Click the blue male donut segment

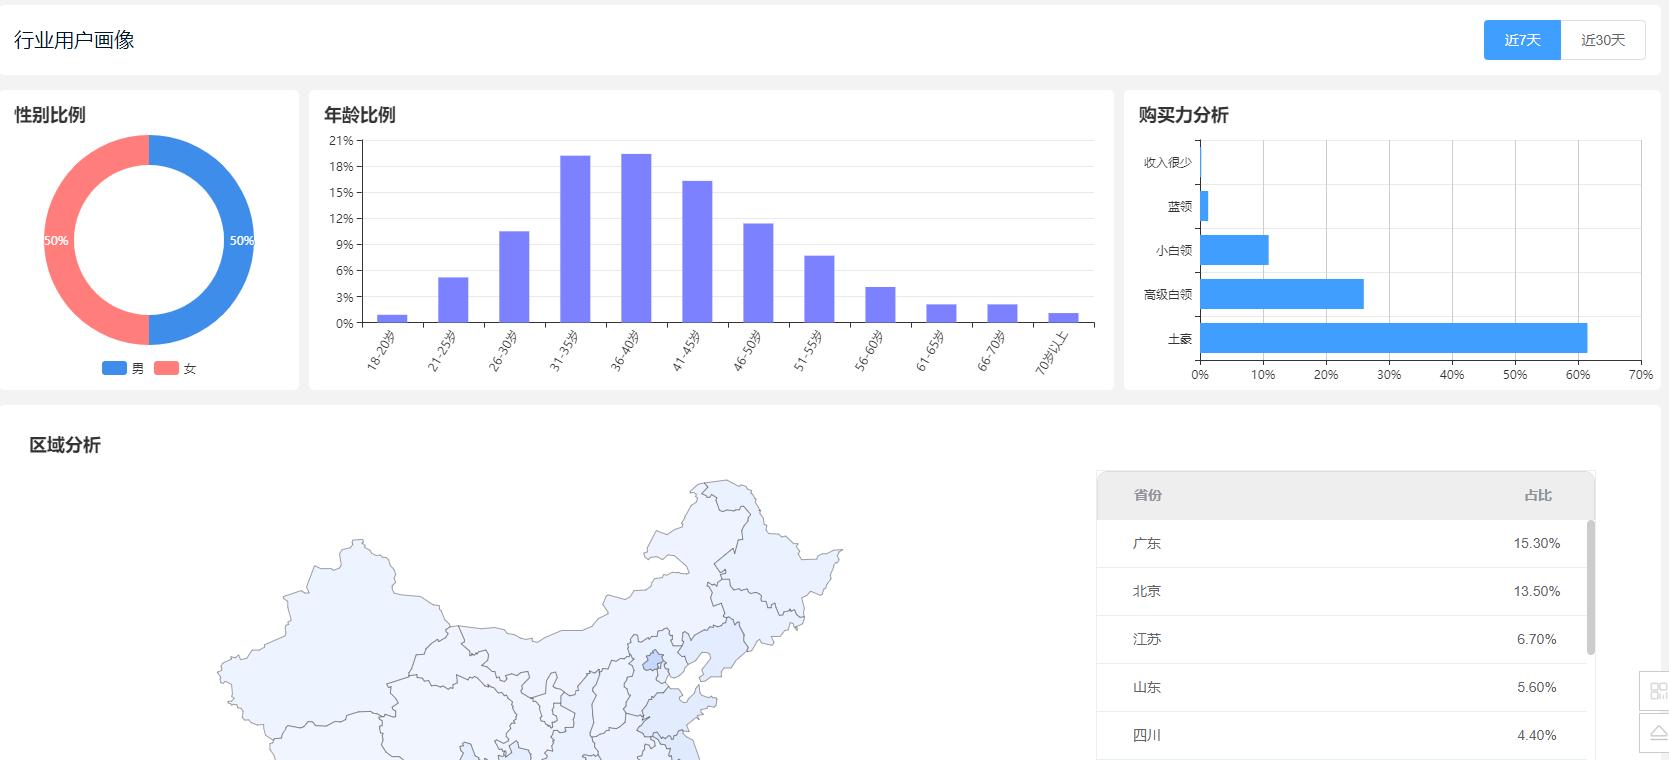click(239, 240)
